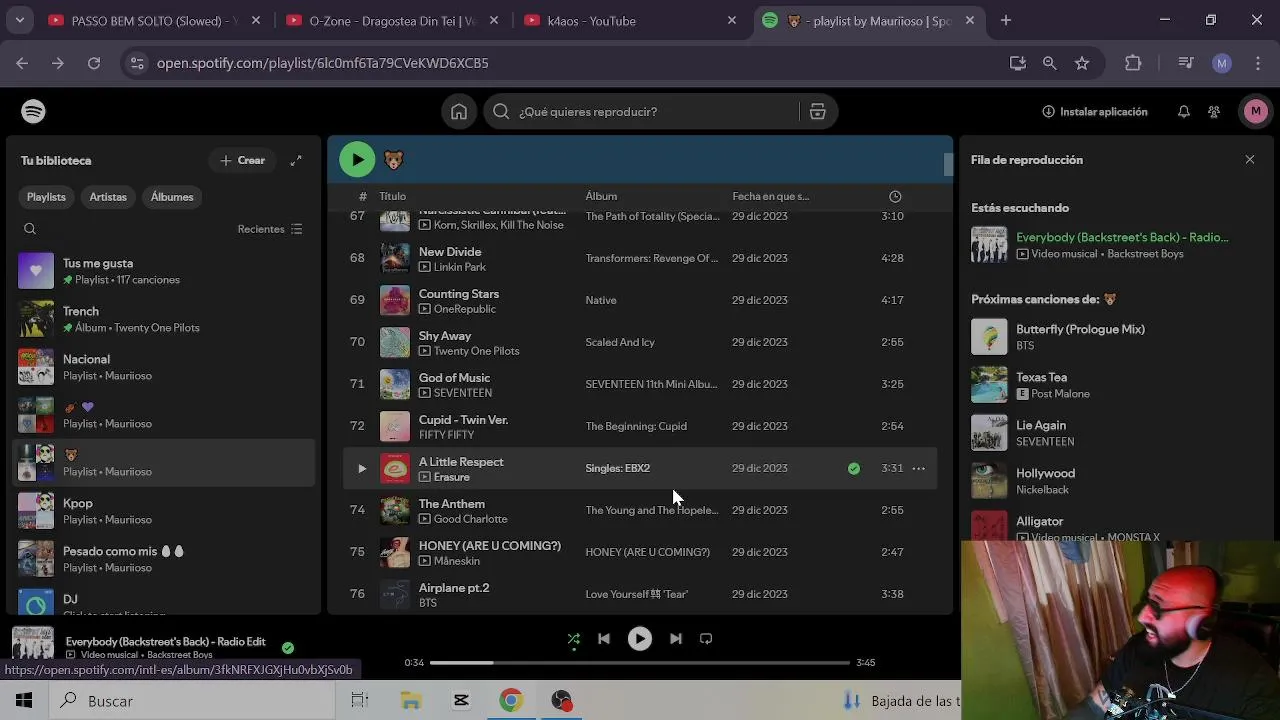Filter library by Artistas

[x=108, y=197]
